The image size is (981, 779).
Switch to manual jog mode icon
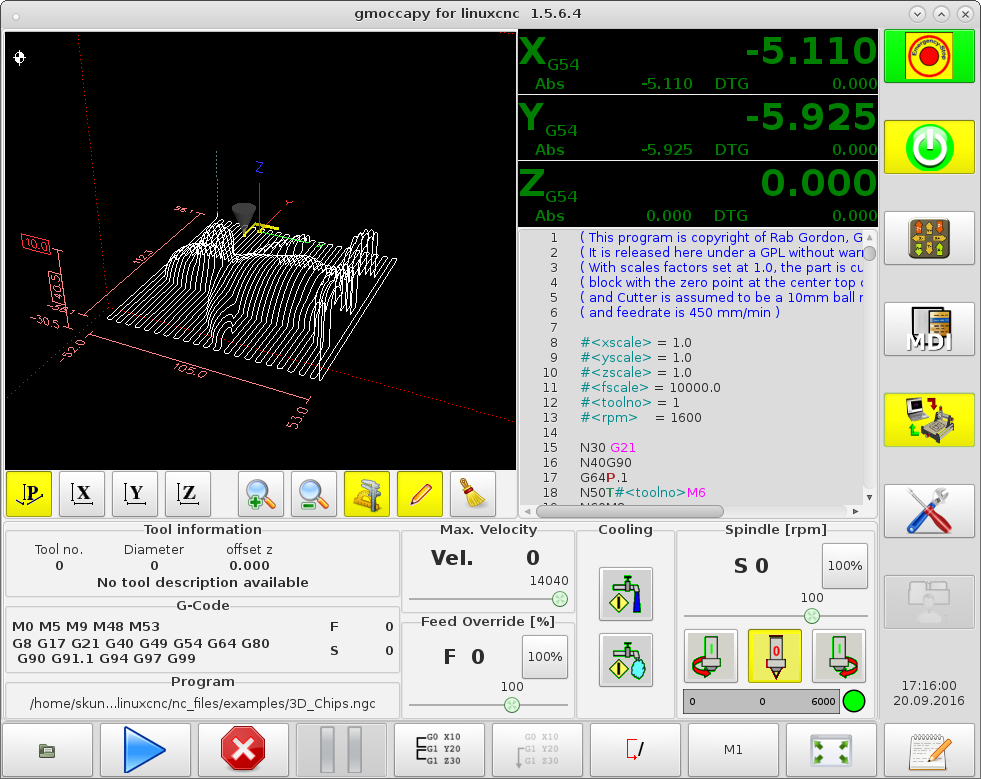pyautogui.click(x=929, y=238)
